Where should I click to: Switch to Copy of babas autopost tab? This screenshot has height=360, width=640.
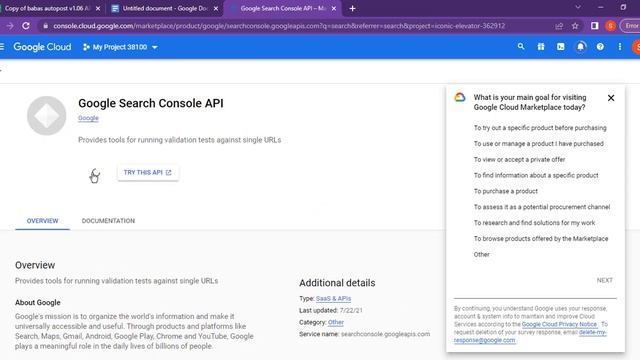point(47,8)
